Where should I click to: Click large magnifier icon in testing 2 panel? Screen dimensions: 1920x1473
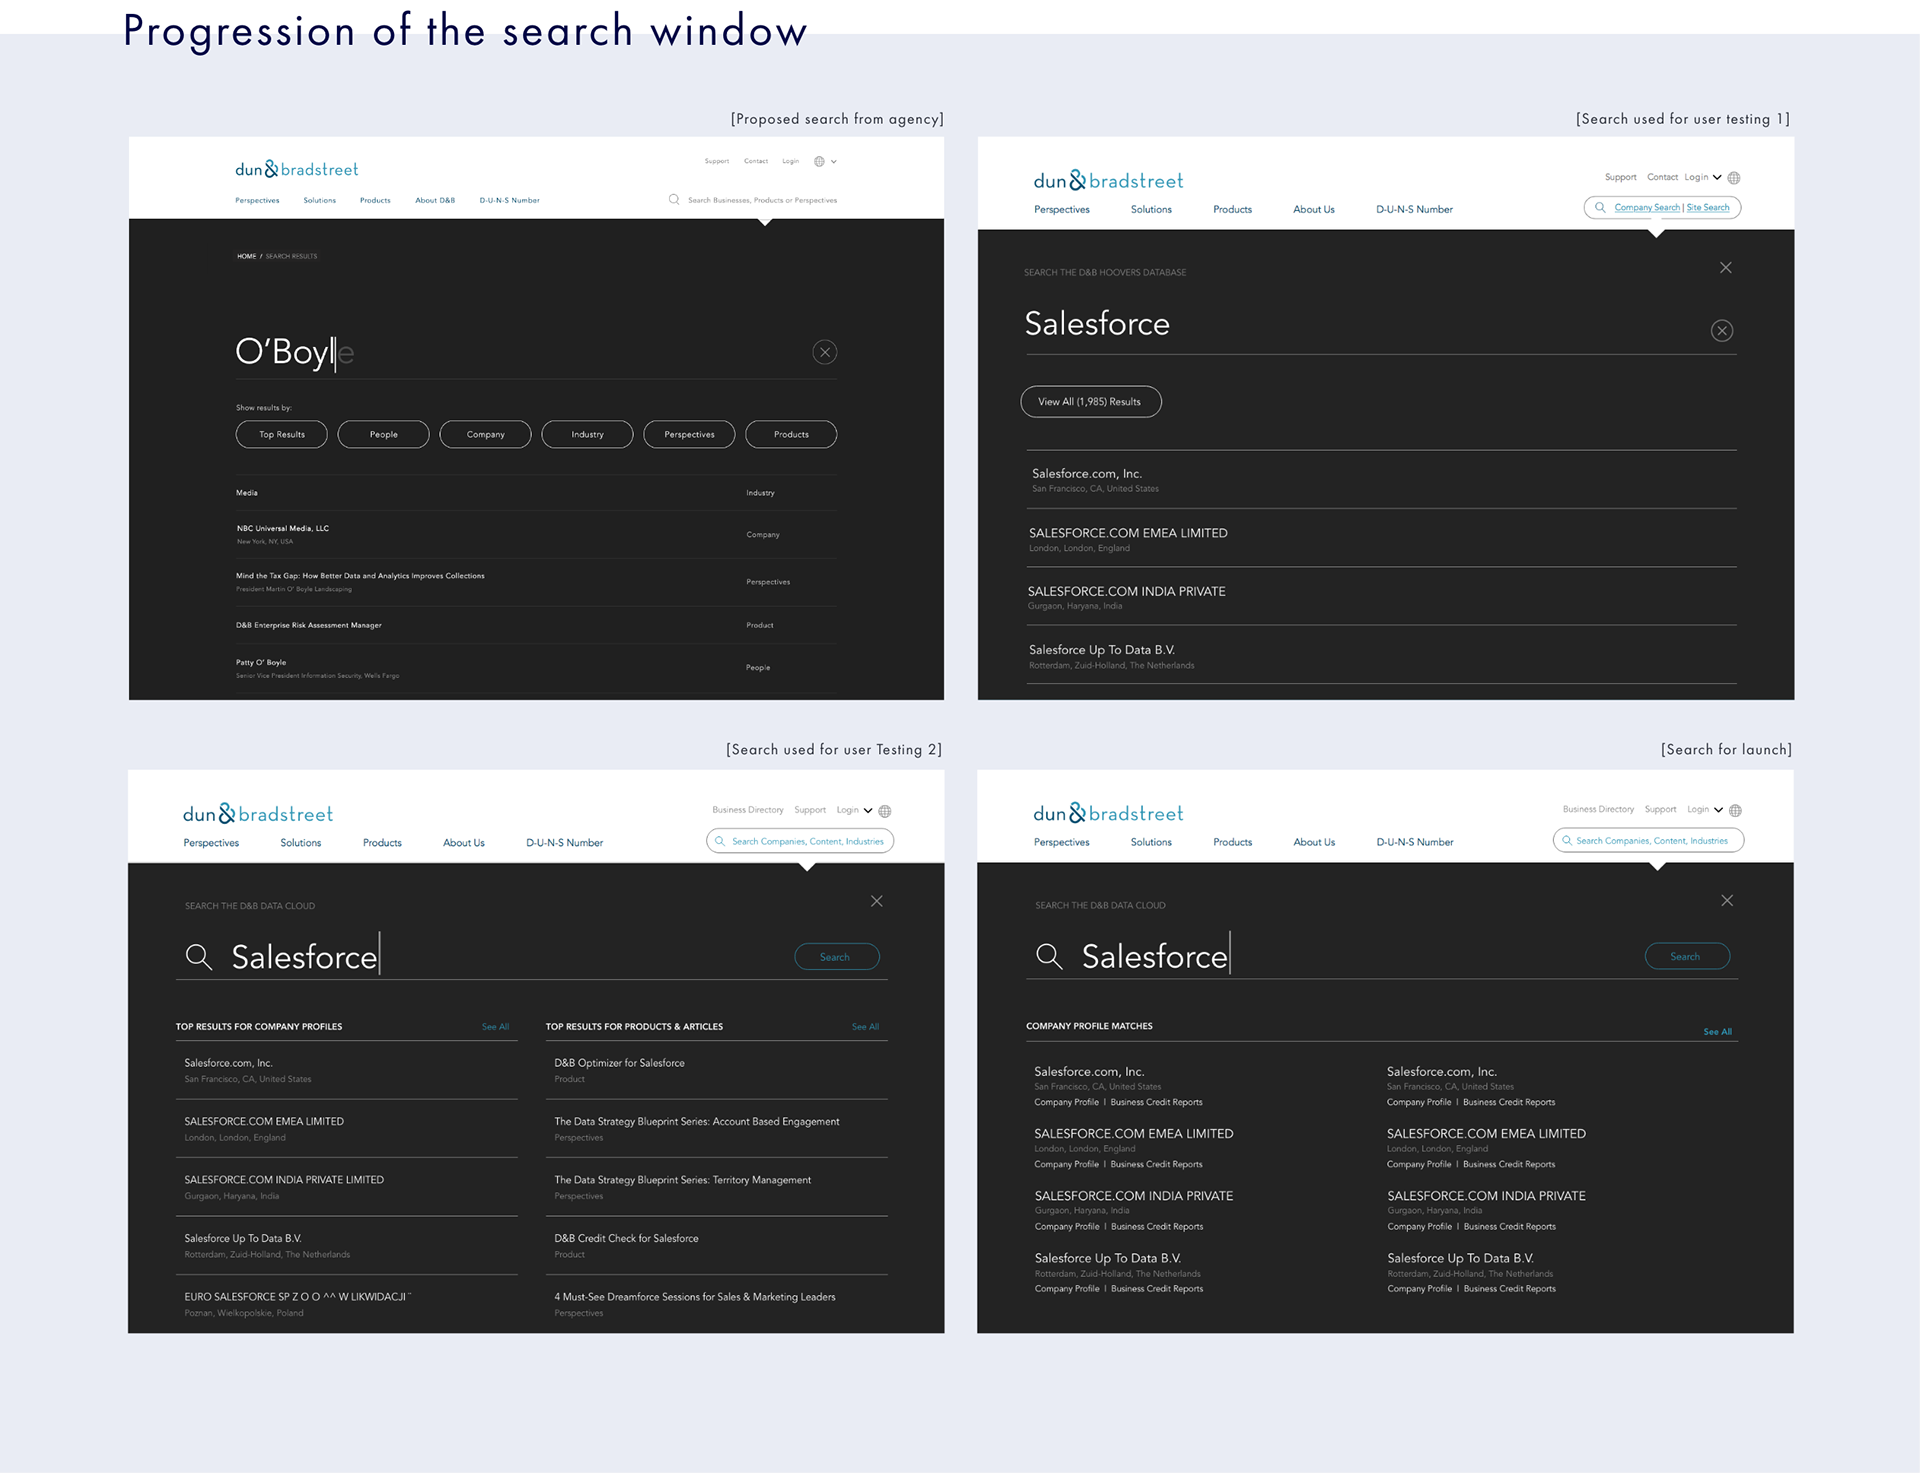tap(199, 957)
